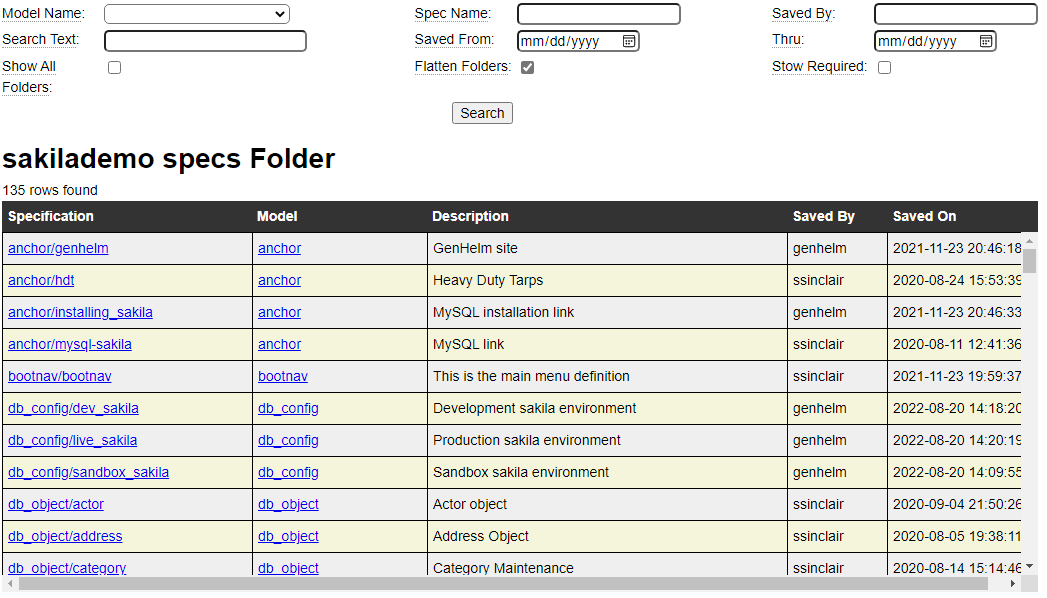This screenshot has height=598, width=1047.
Task: Open the Saved From calendar picker icon
Action: (x=628, y=41)
